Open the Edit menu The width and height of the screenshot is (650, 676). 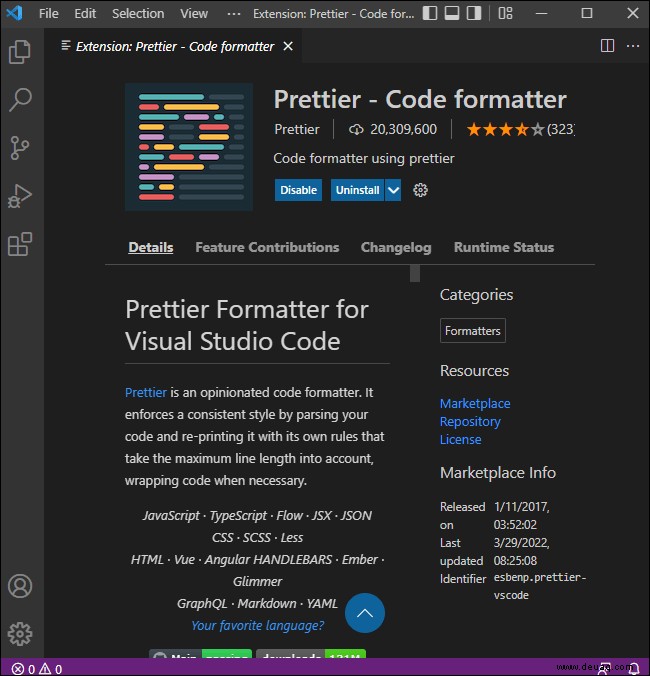pyautogui.click(x=85, y=14)
